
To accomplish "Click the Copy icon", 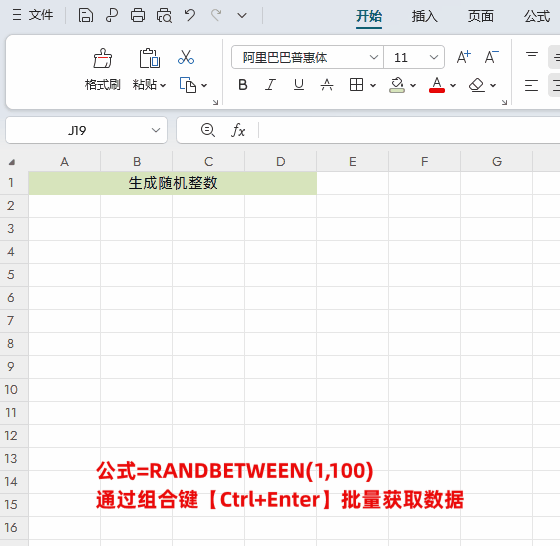I will pyautogui.click(x=188, y=85).
